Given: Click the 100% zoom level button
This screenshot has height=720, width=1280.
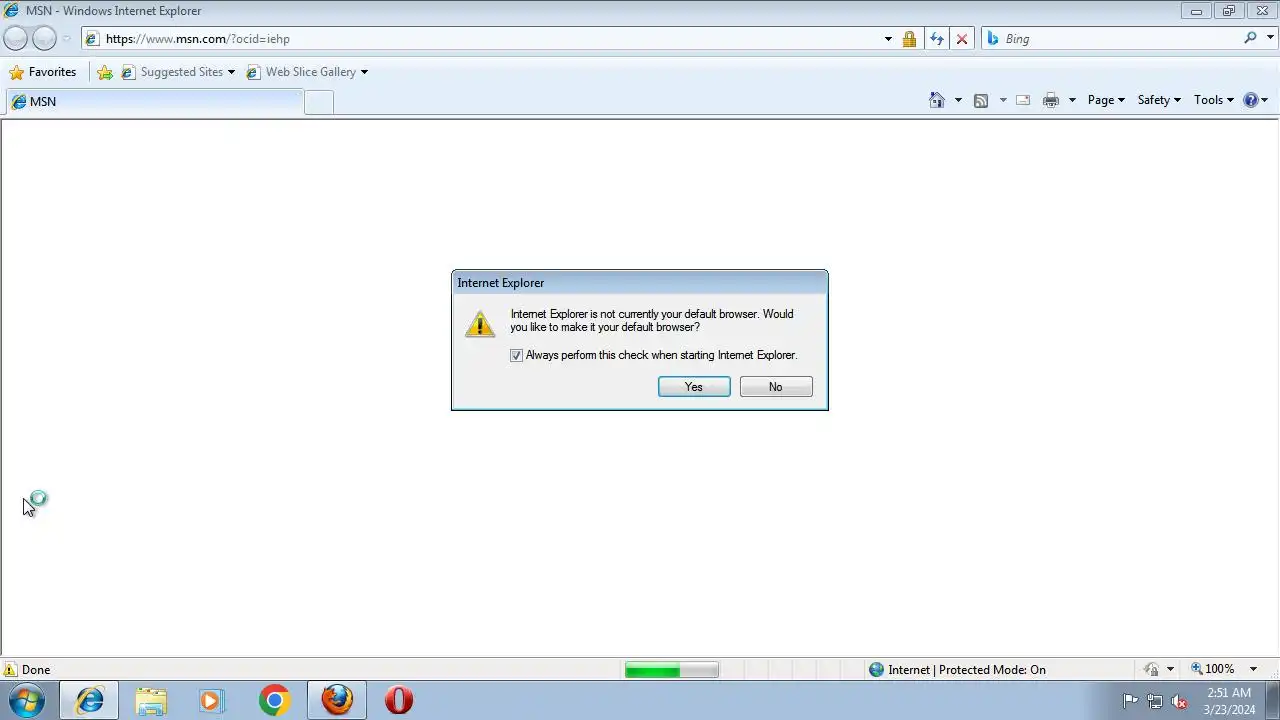Looking at the screenshot, I should coord(1212,669).
